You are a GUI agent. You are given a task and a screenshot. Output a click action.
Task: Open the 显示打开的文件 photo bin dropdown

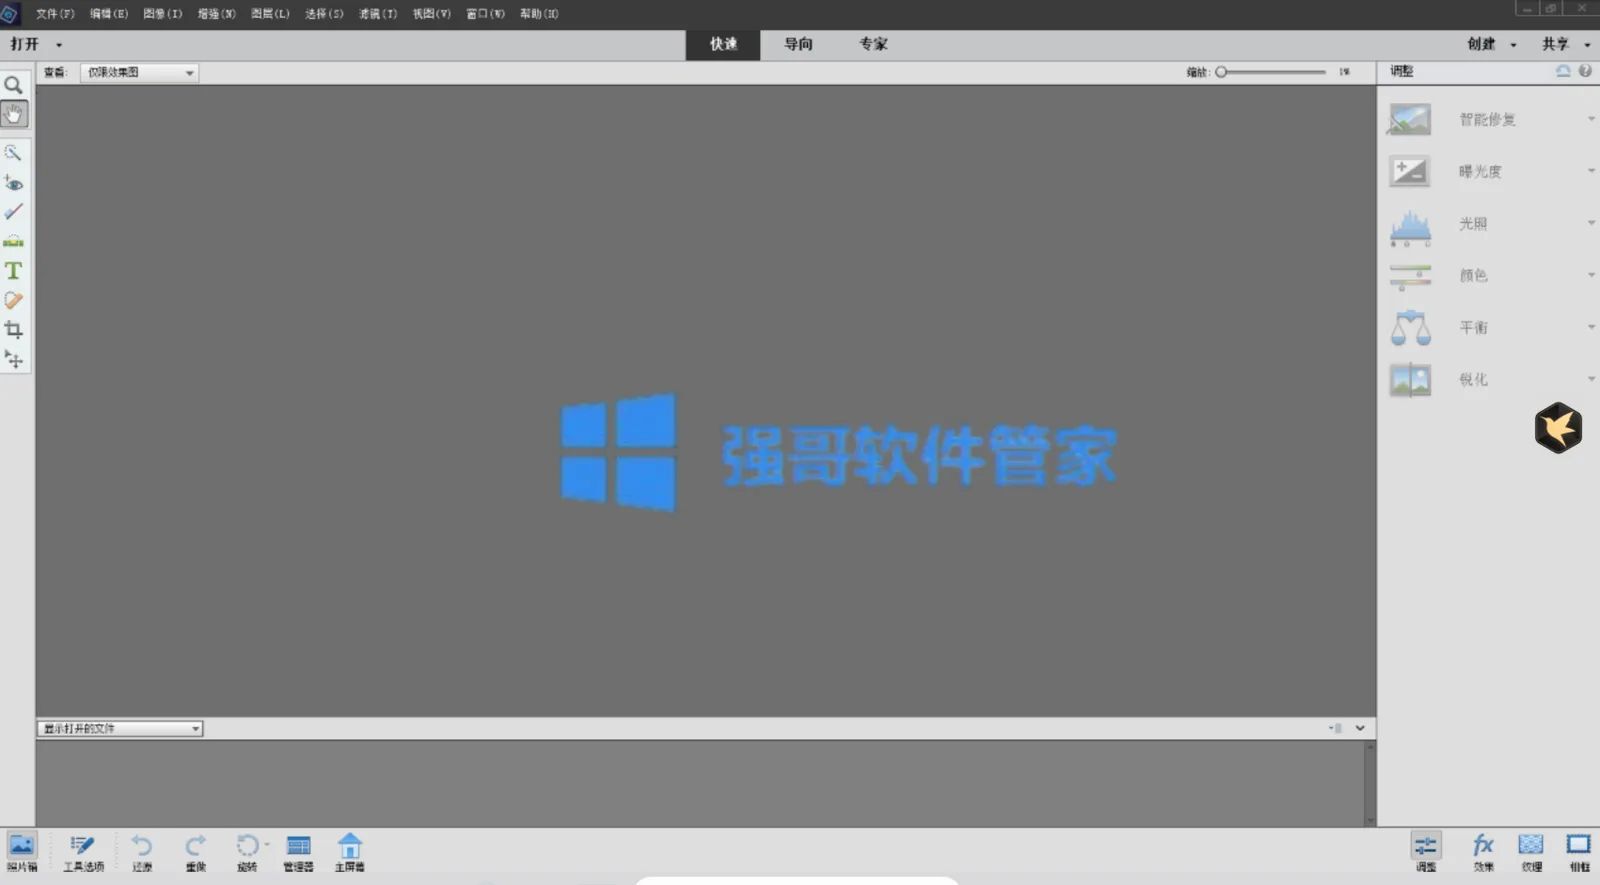[120, 728]
